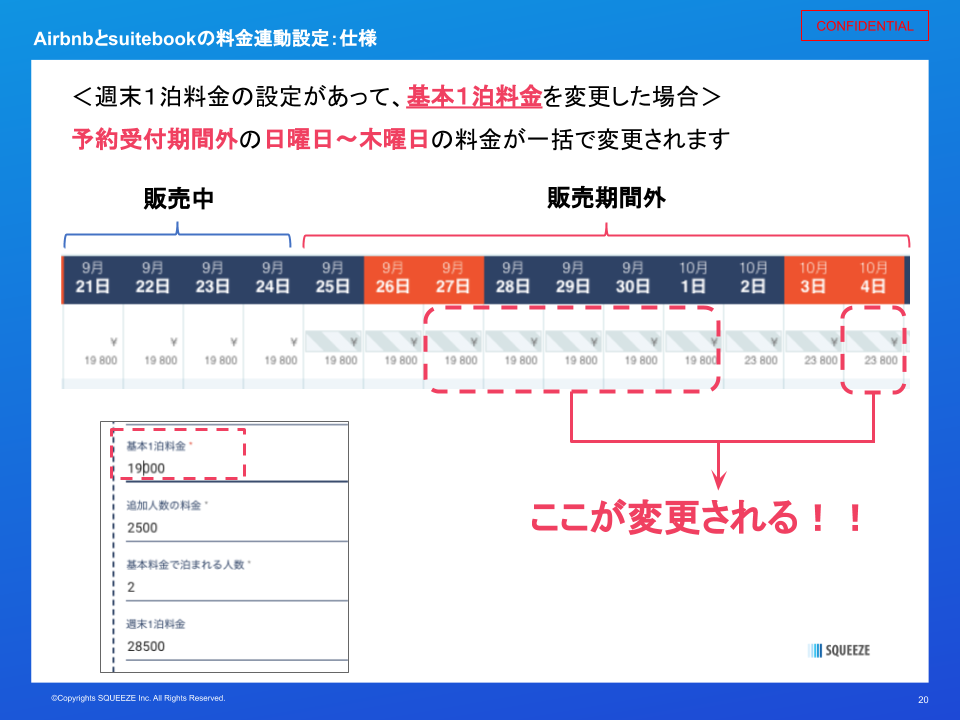The height and width of the screenshot is (720, 960).
Task: Select the 9月25日 calendar header
Action: tap(332, 278)
